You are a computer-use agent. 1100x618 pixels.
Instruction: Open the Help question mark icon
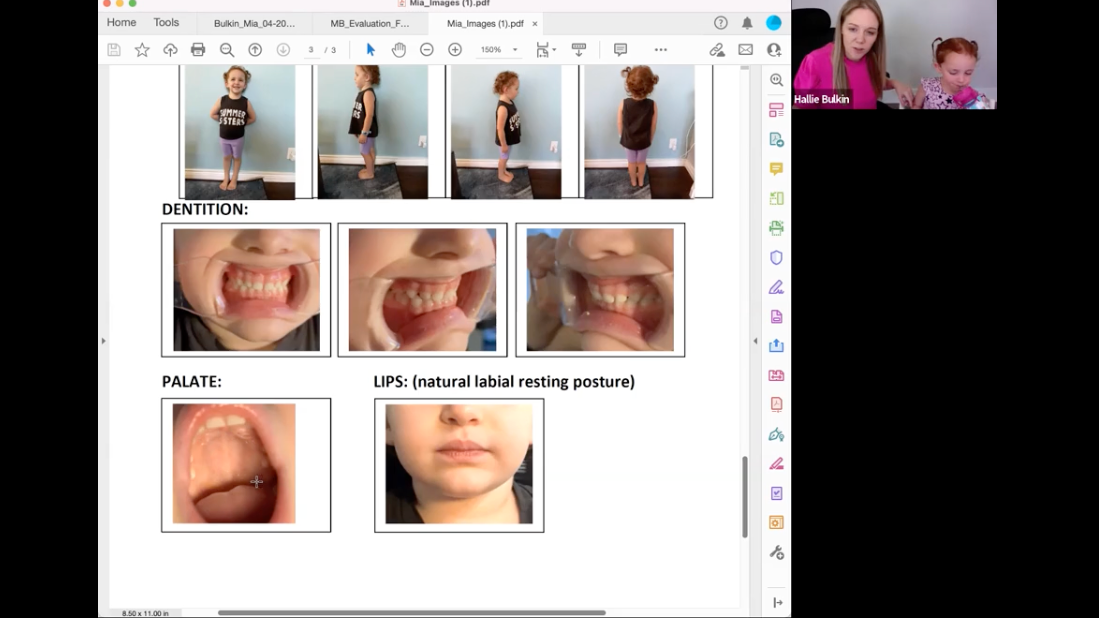720,23
